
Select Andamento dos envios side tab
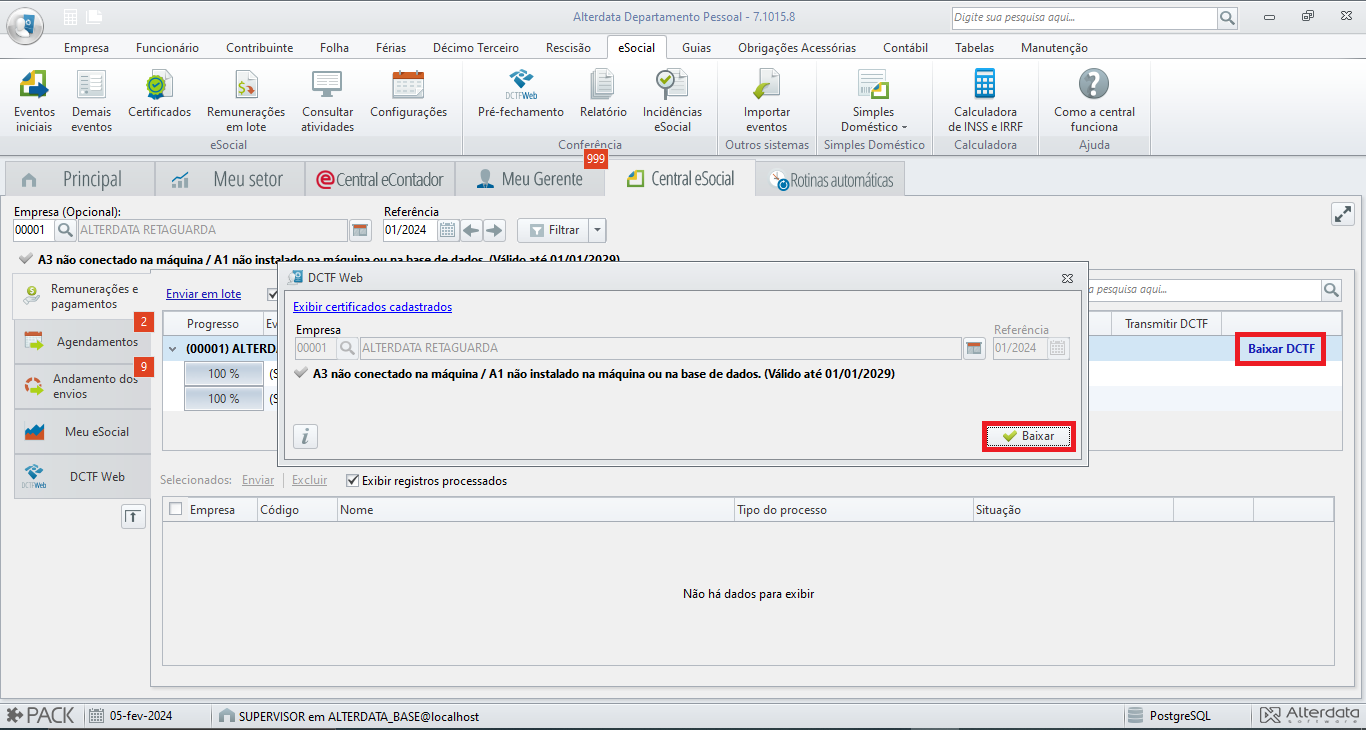tap(82, 386)
